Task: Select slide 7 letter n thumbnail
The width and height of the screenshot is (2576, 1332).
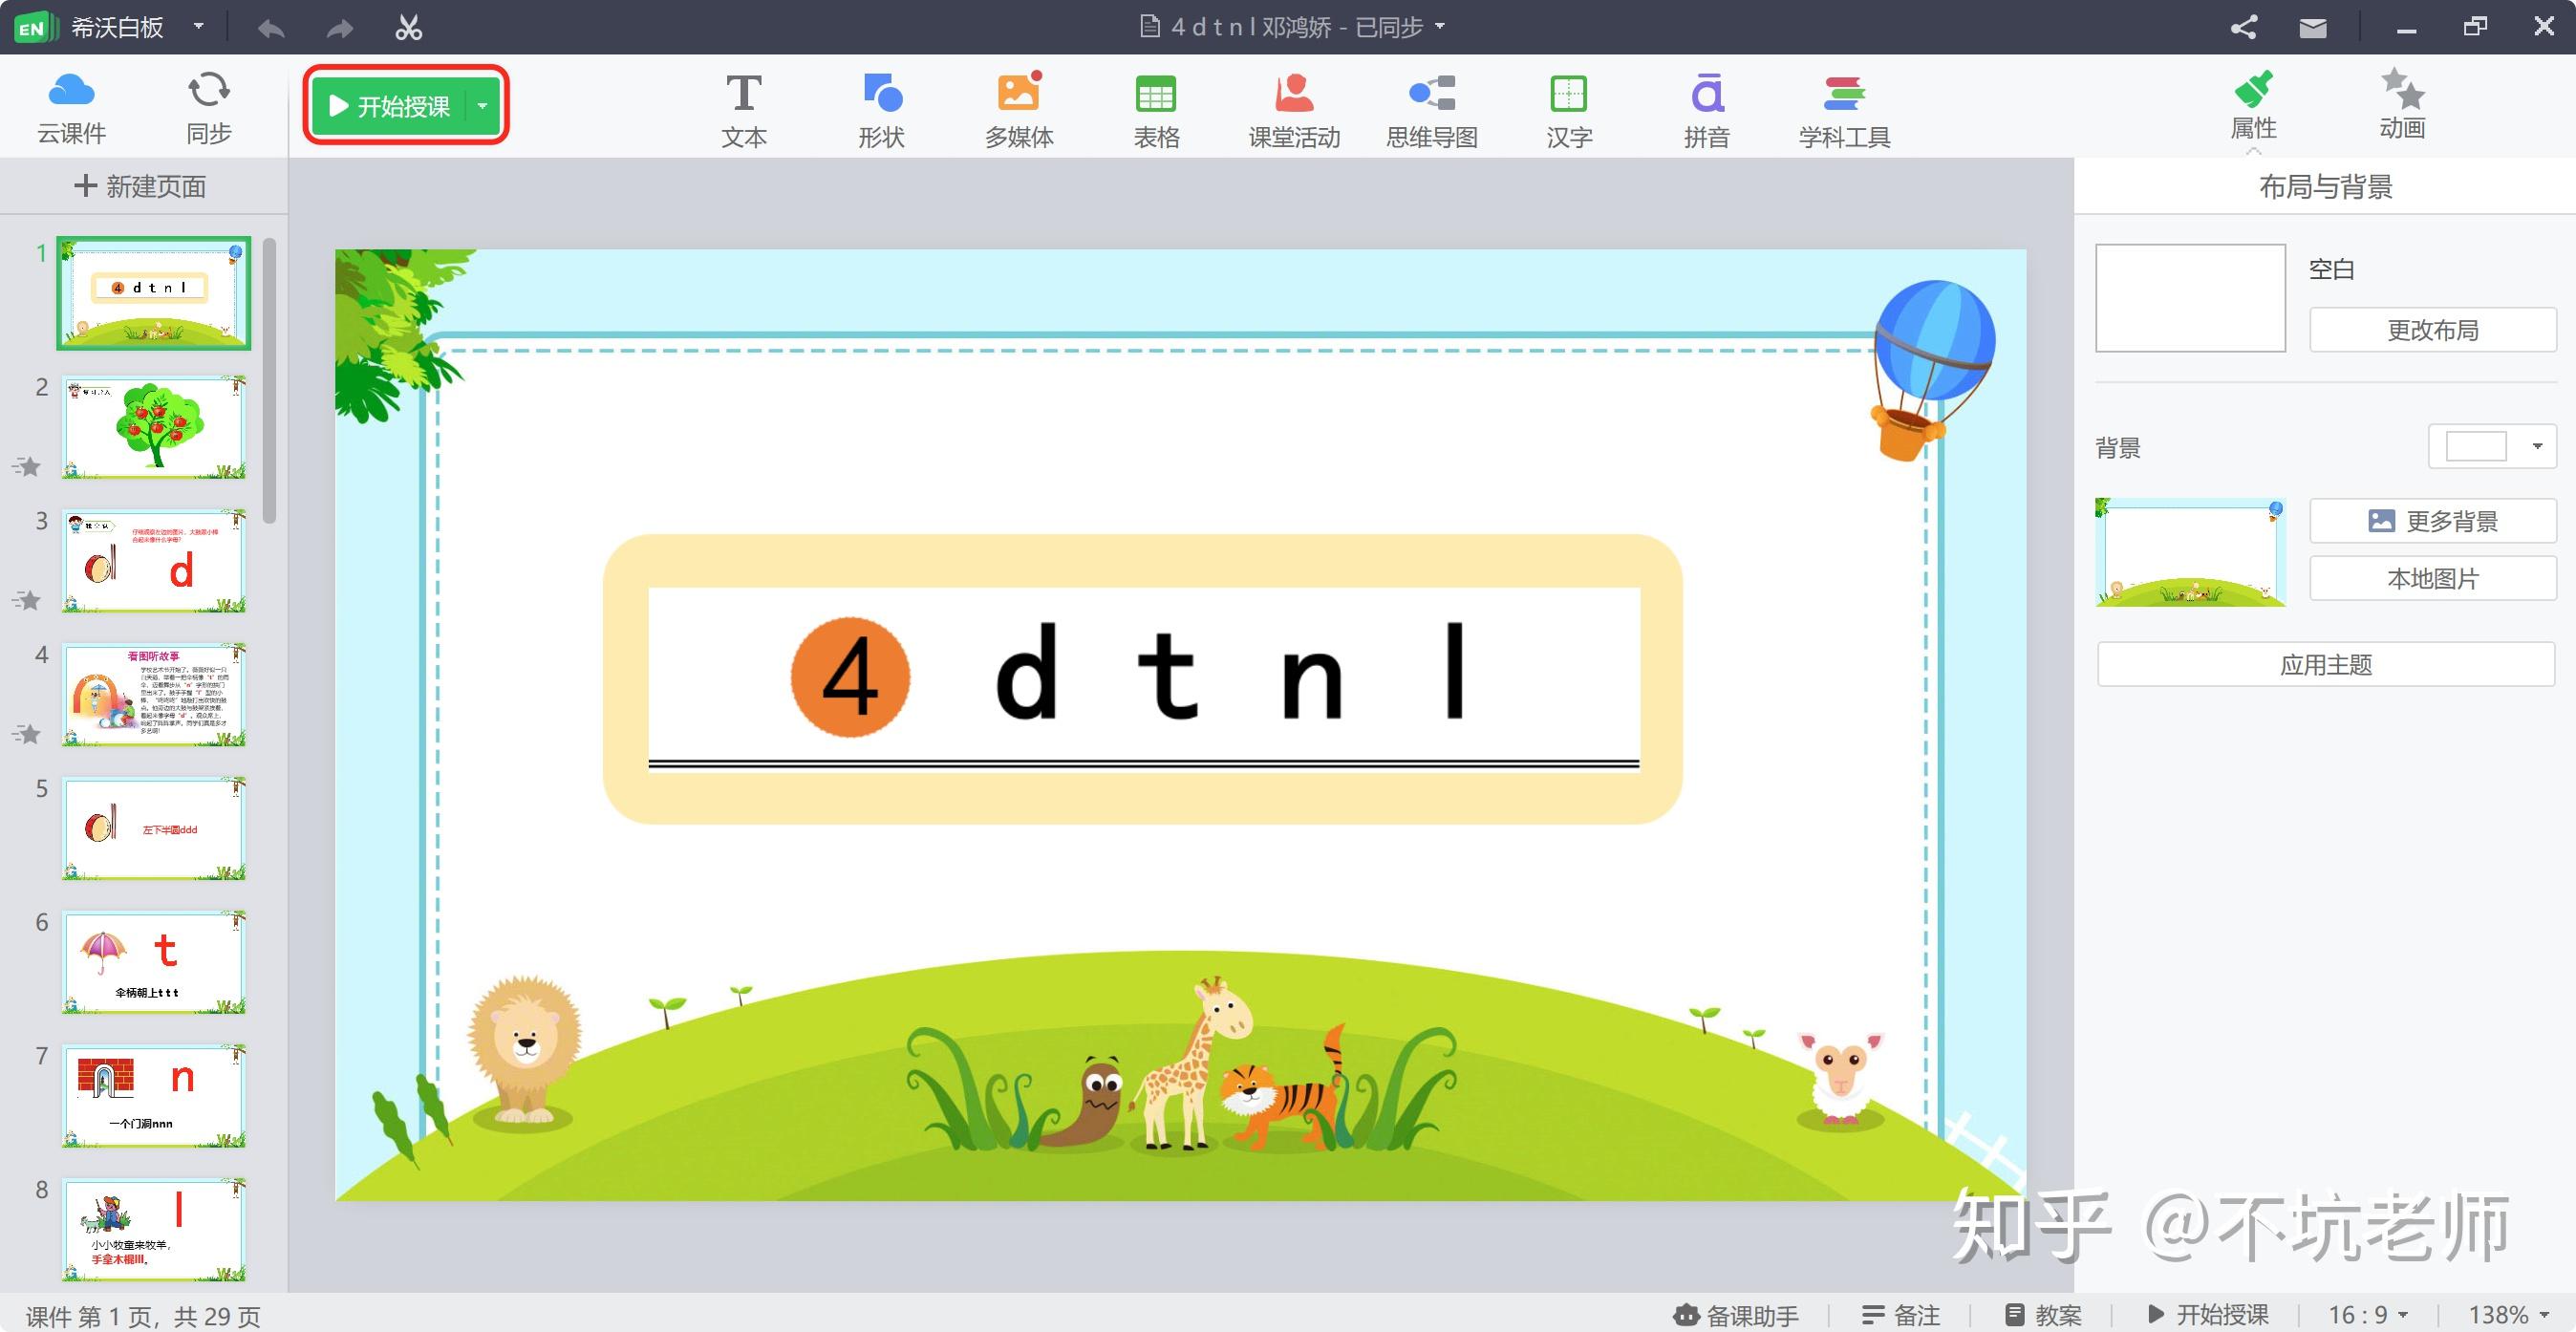Action: [153, 1097]
